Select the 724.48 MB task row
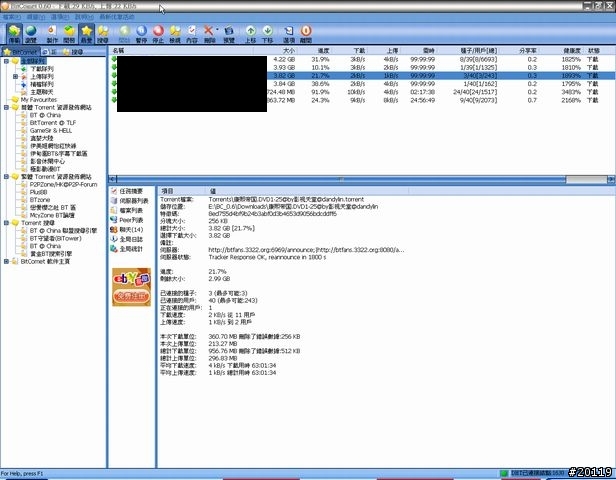Viewport: 616px width, 480px height. (x=362, y=92)
